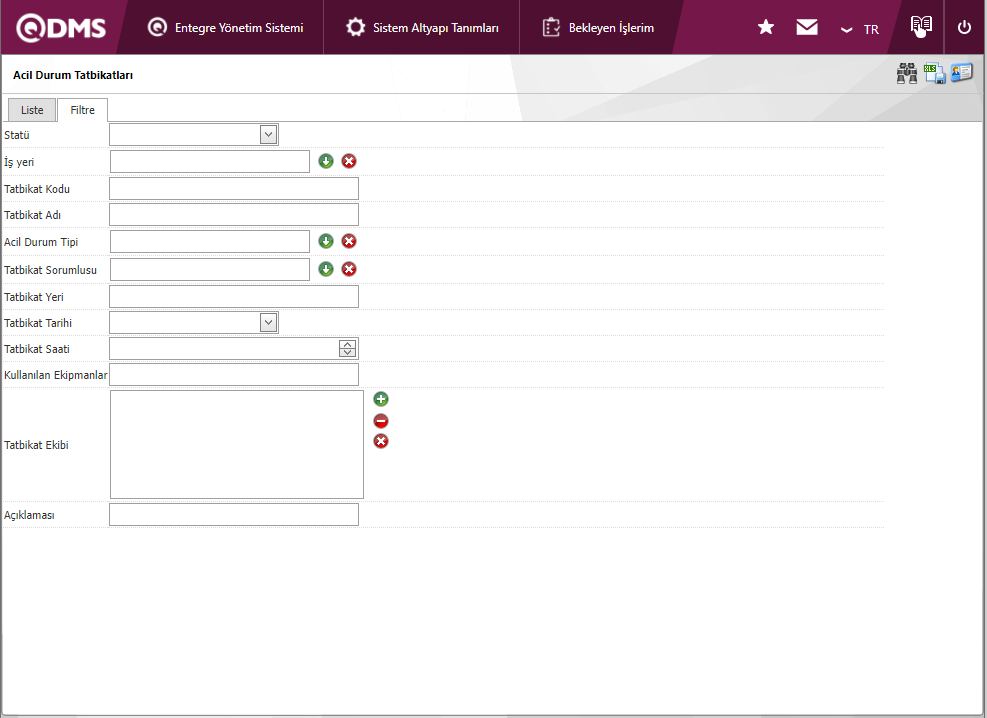987x718 pixels.
Task: Switch to the Liste tab
Action: (x=32, y=110)
